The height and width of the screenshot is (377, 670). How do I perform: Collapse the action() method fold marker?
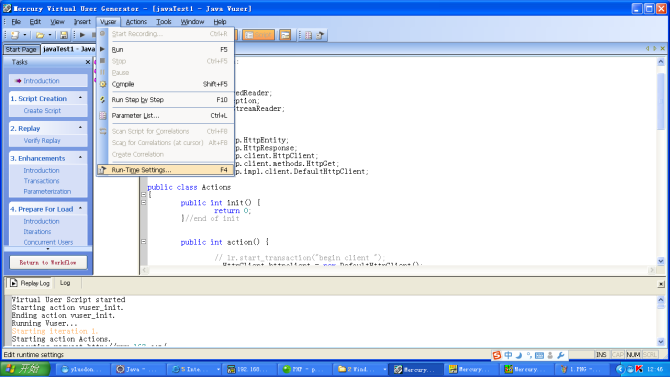point(144,242)
